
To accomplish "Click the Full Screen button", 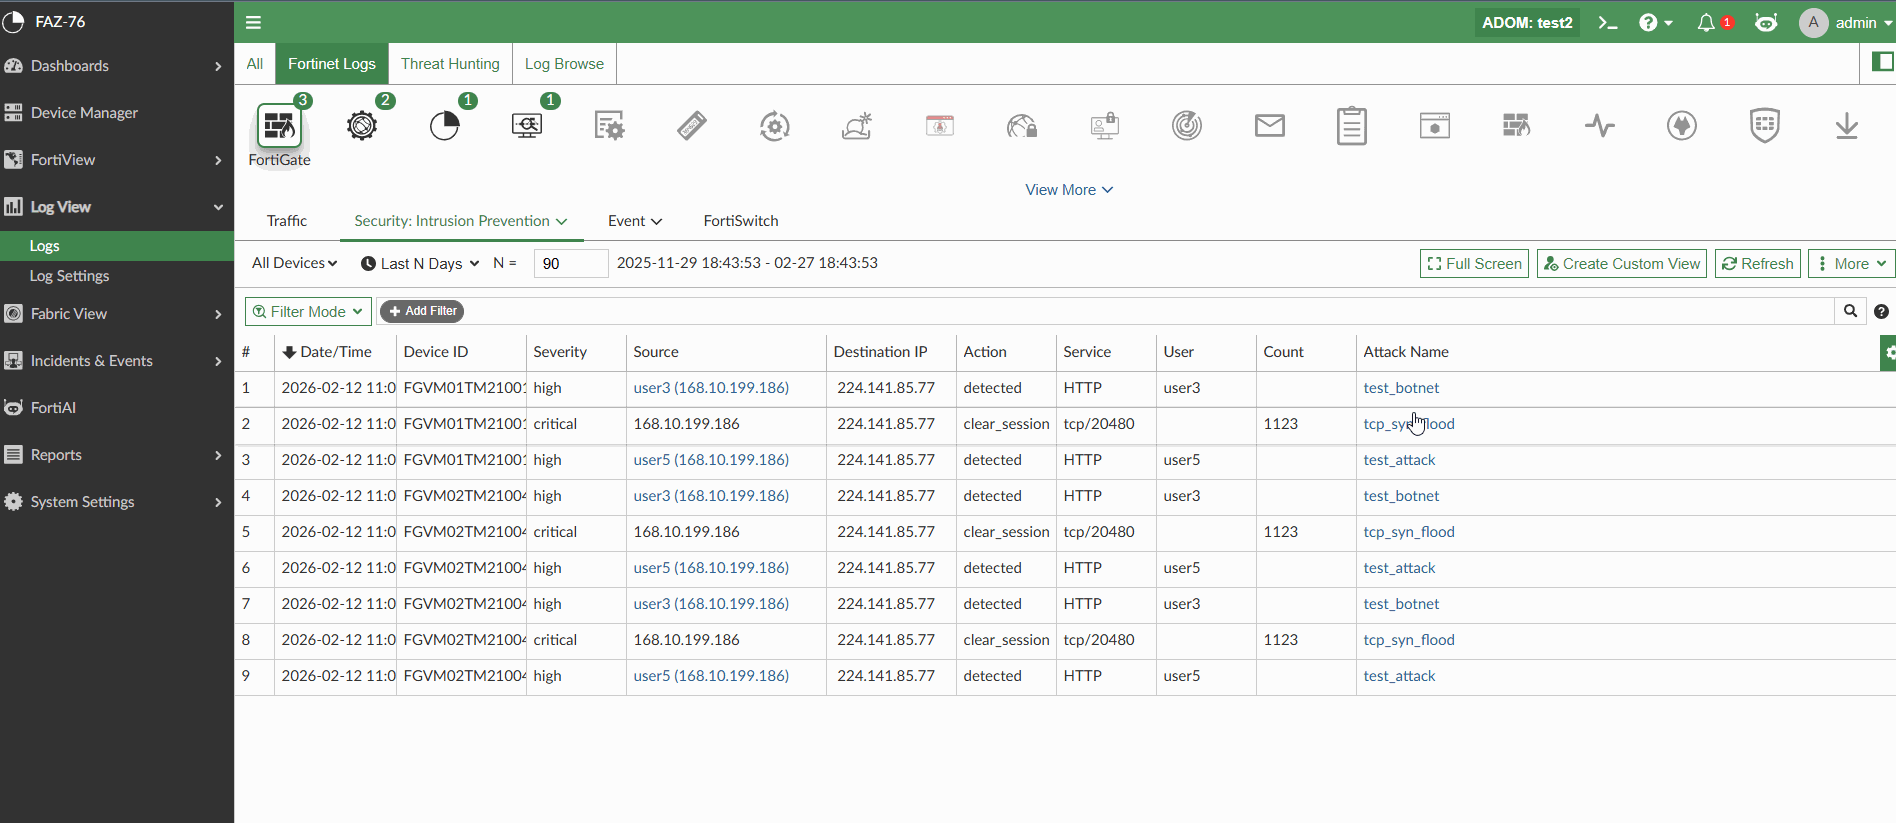I will tap(1474, 263).
